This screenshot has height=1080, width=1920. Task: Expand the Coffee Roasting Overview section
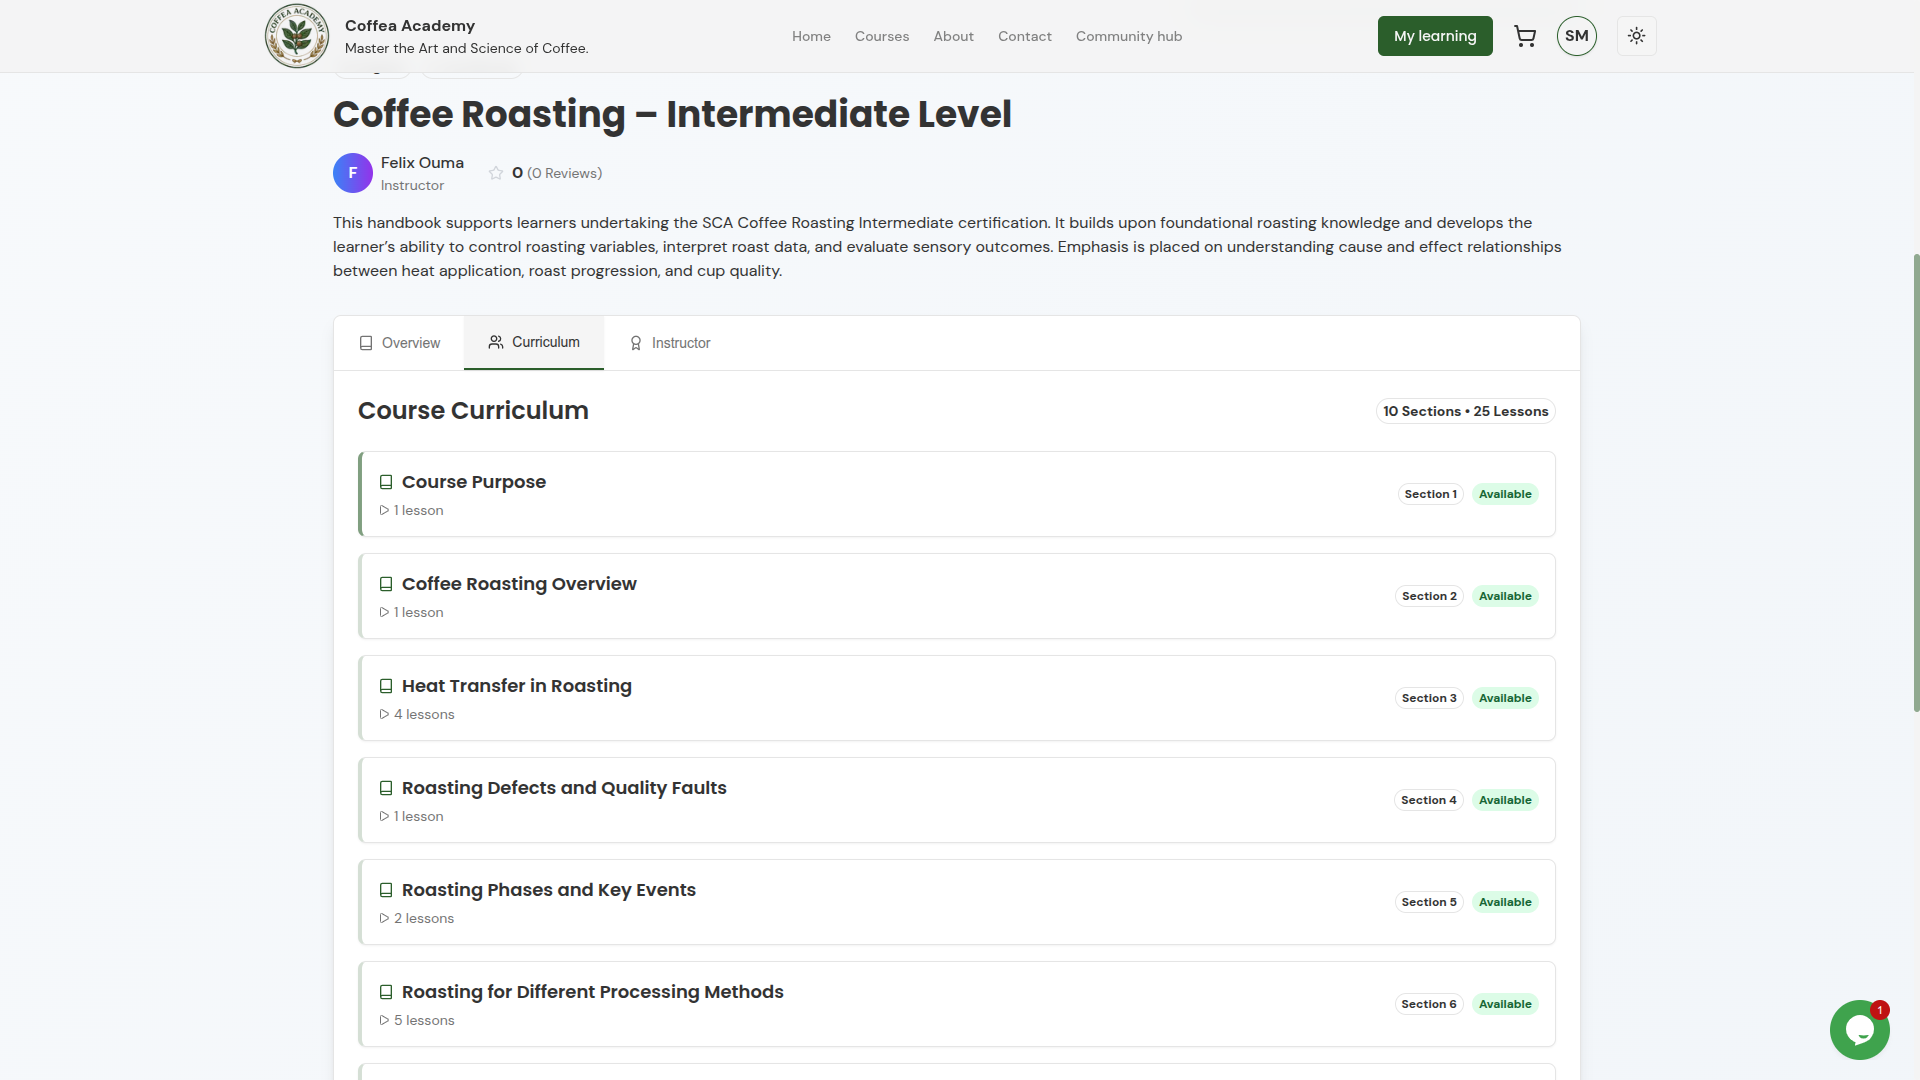(x=957, y=596)
